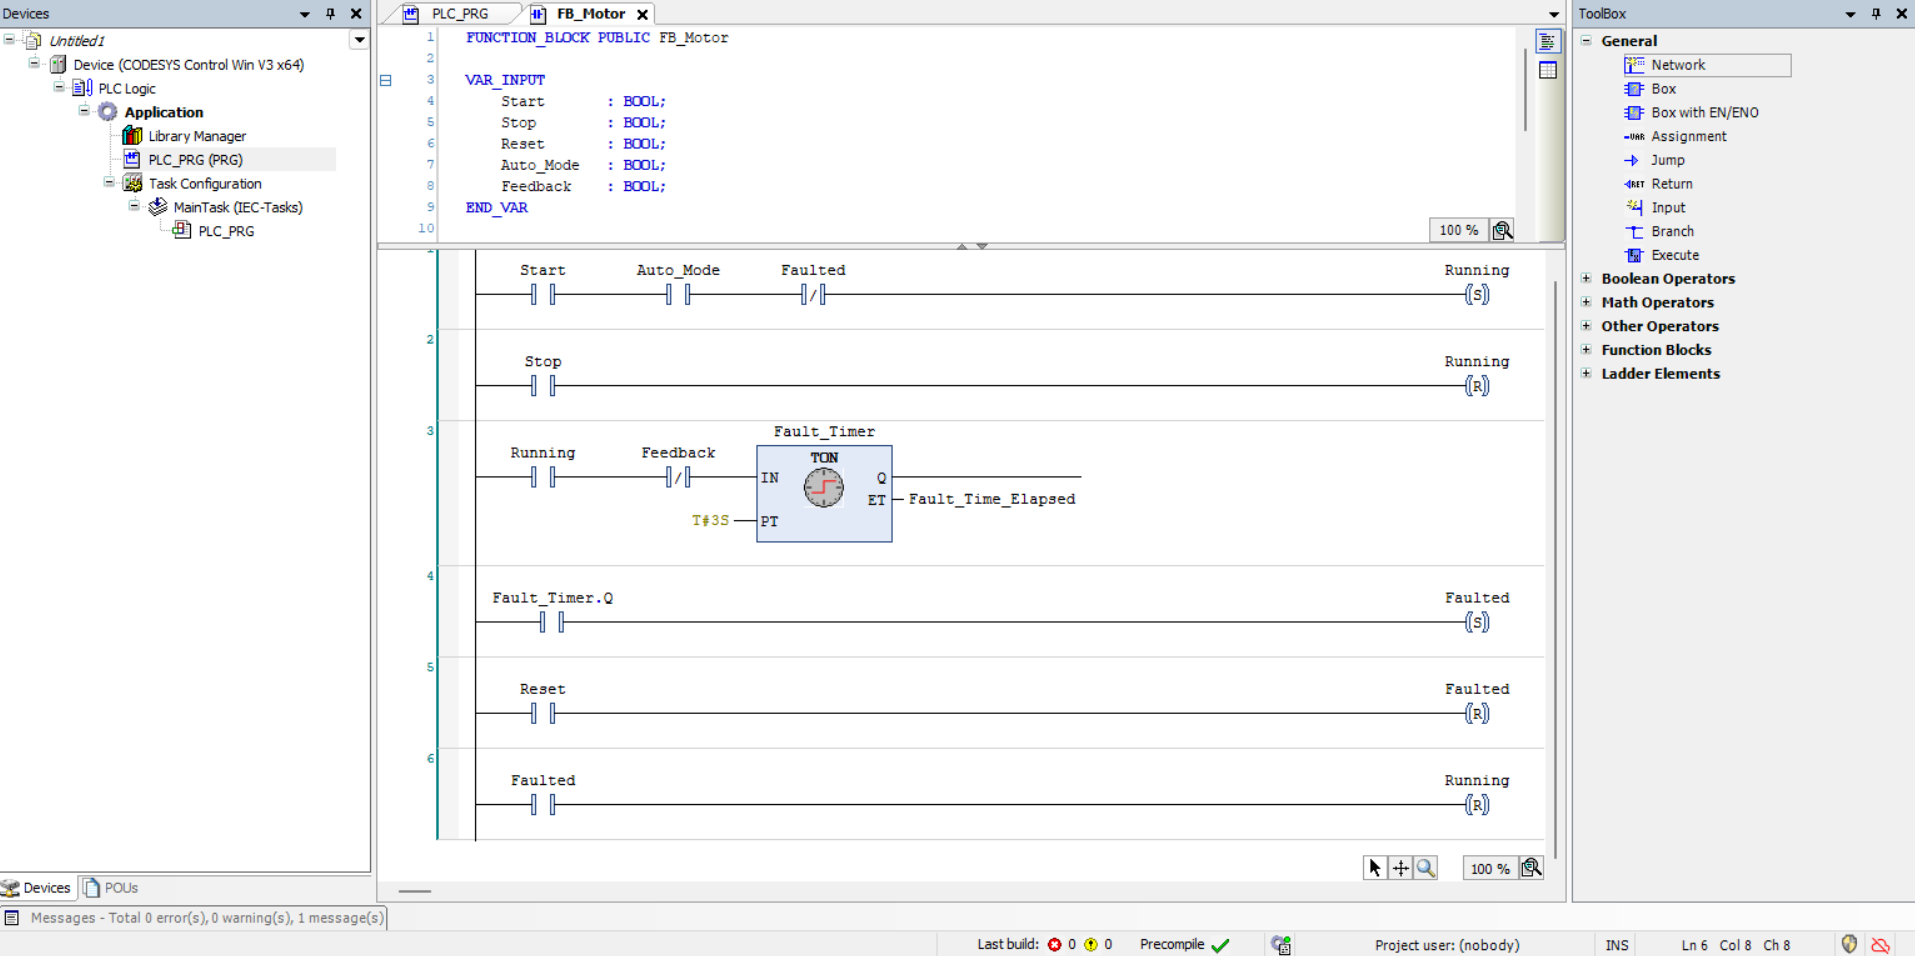The height and width of the screenshot is (956, 1915).
Task: Click the declaration editor vertical scrollbar
Action: 1525,90
